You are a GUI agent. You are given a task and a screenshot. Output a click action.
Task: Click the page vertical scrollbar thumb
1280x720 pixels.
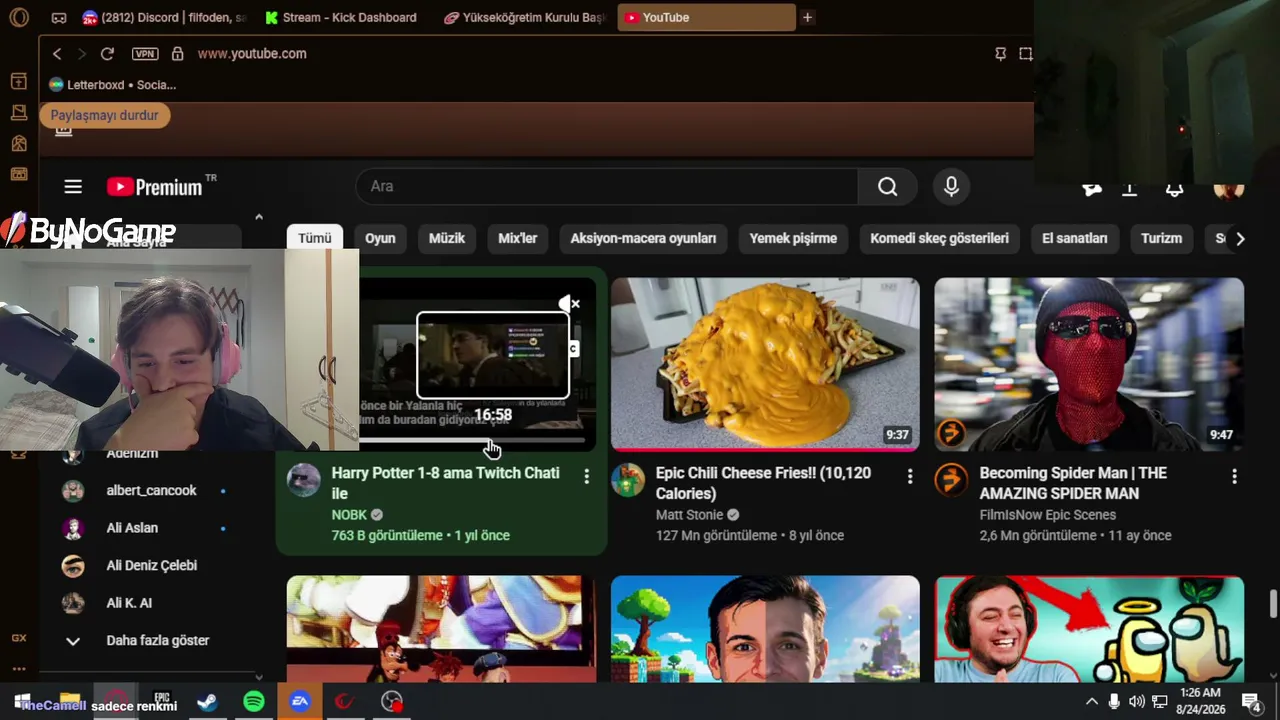1273,605
